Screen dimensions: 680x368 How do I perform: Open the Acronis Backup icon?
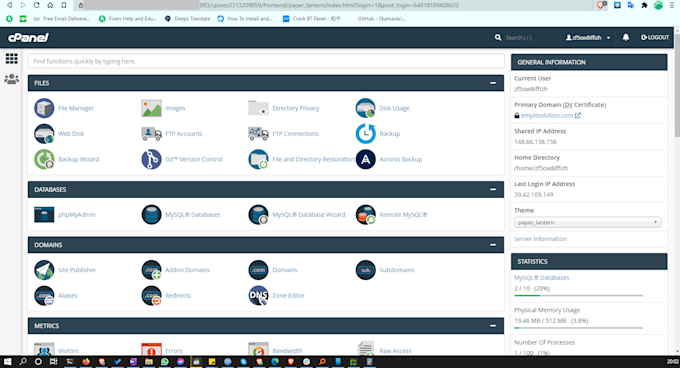pos(366,159)
